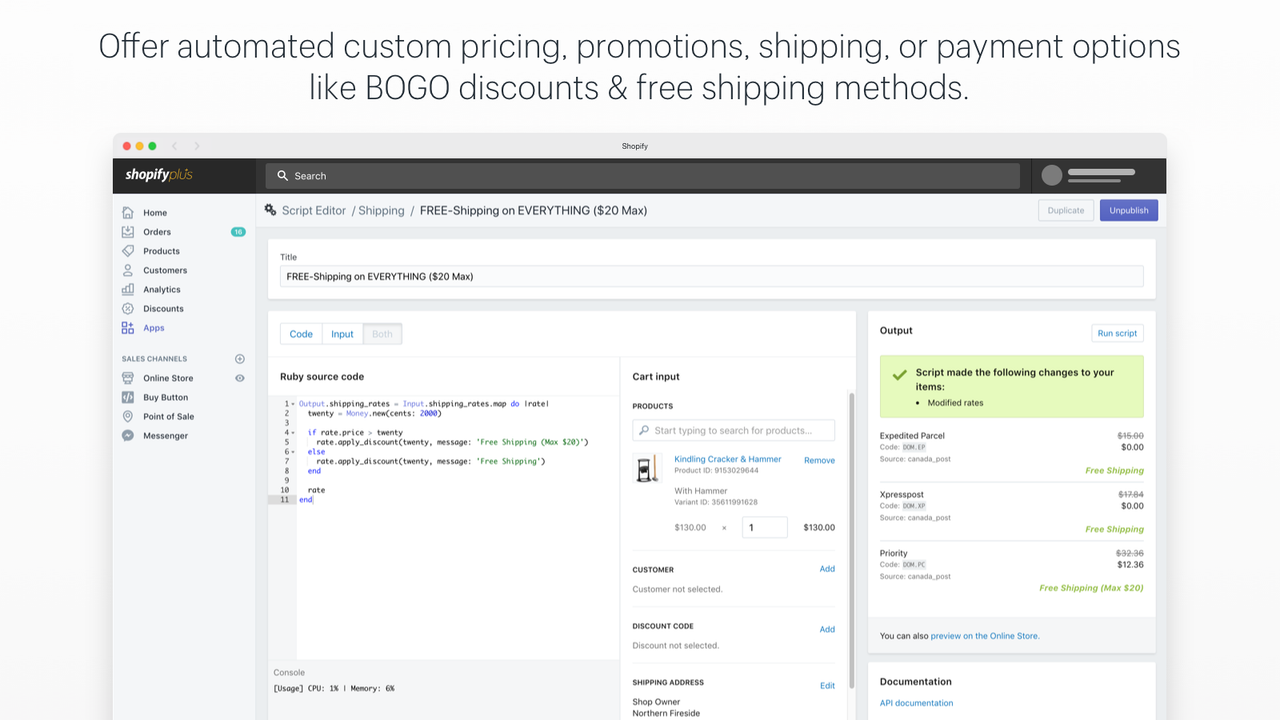Screen dimensions: 1280x720
Task: Open the account menu avatar
Action: 1051,175
